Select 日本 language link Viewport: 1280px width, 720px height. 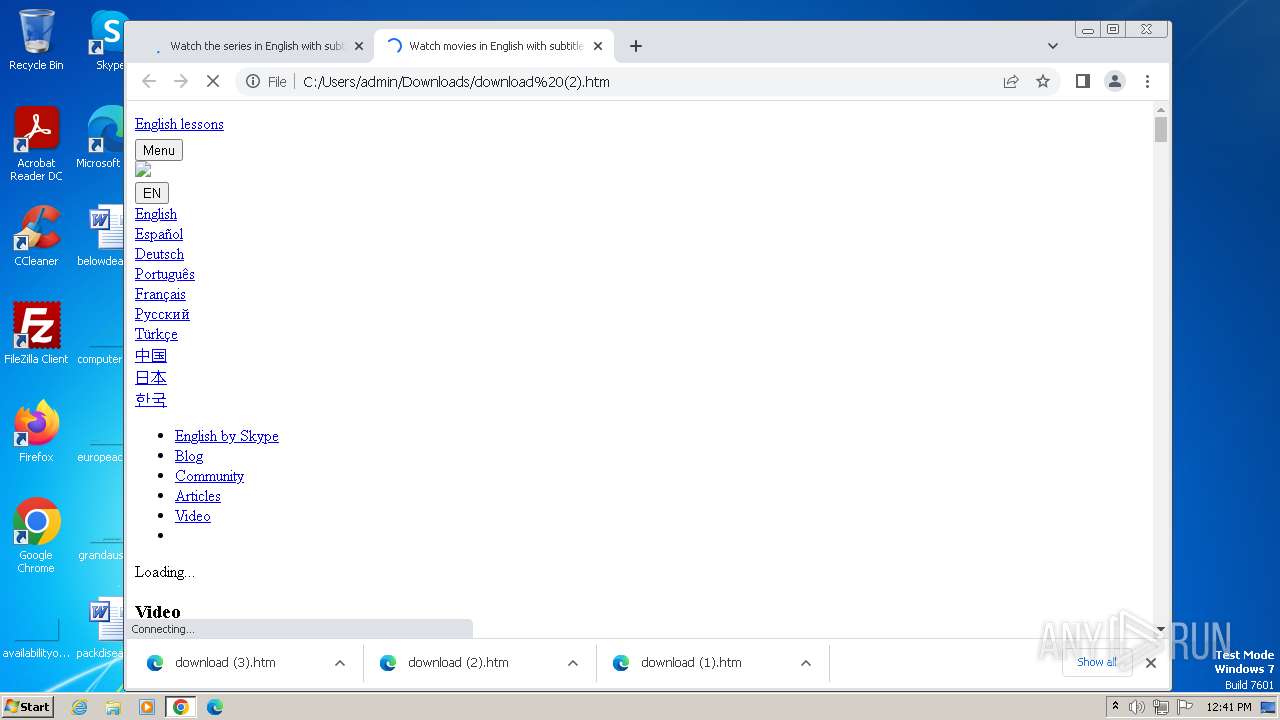[x=151, y=378]
